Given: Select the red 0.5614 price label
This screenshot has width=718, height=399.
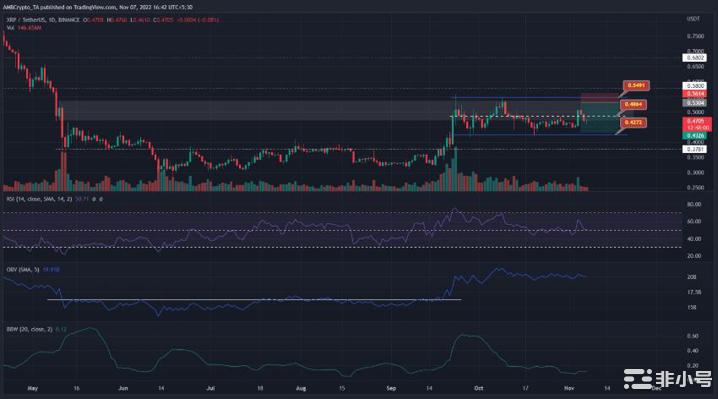Looking at the screenshot, I should coord(694,94).
